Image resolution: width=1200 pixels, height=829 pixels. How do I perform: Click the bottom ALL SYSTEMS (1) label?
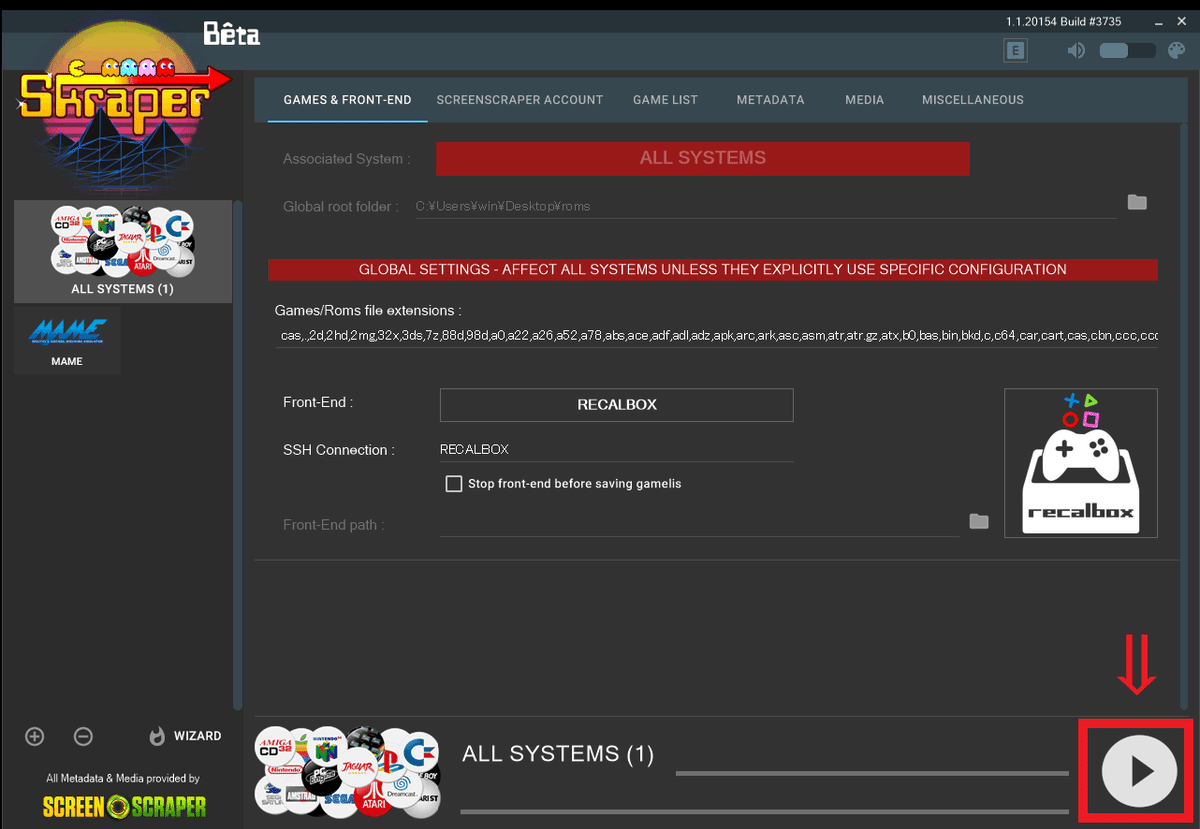pyautogui.click(x=558, y=754)
